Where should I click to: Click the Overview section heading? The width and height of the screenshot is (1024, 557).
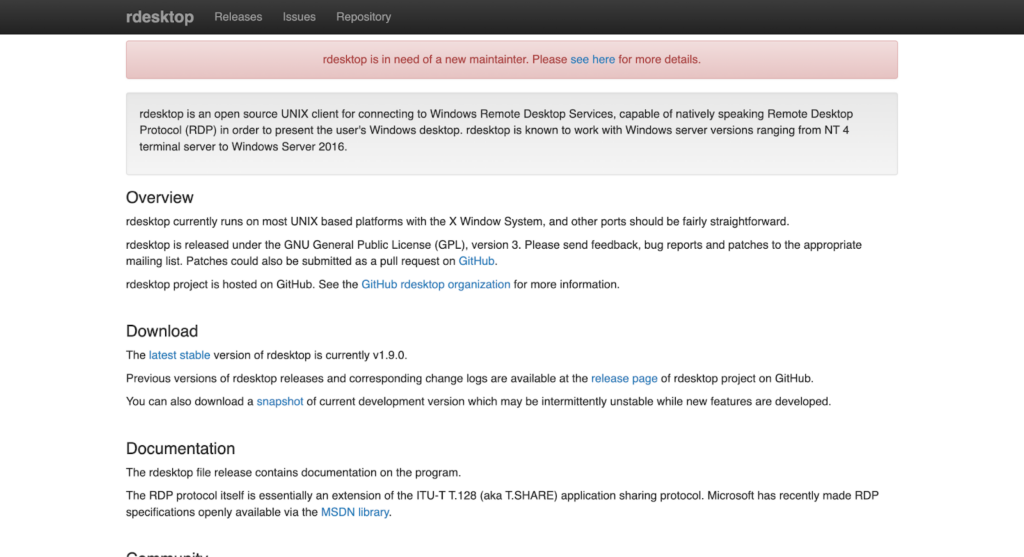click(160, 198)
